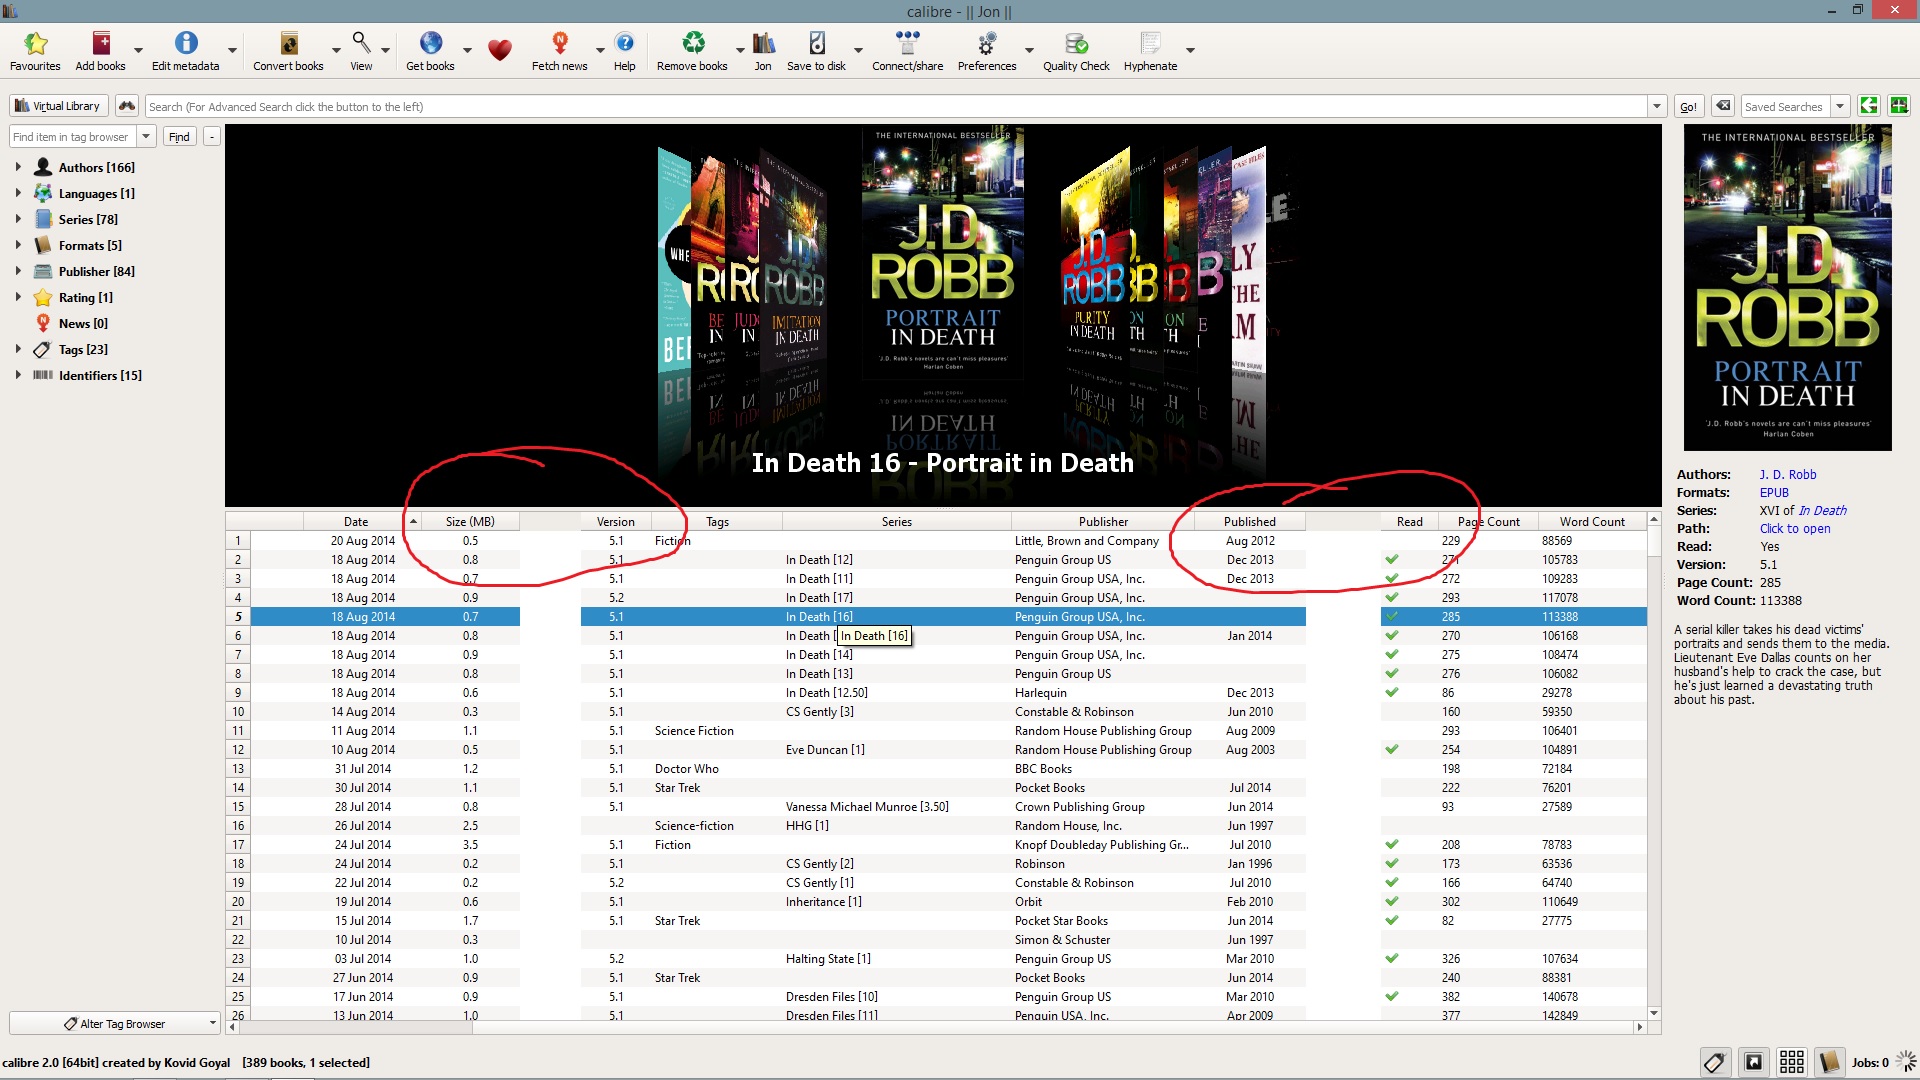
Task: Open the Preferences gear icon
Action: tap(986, 44)
